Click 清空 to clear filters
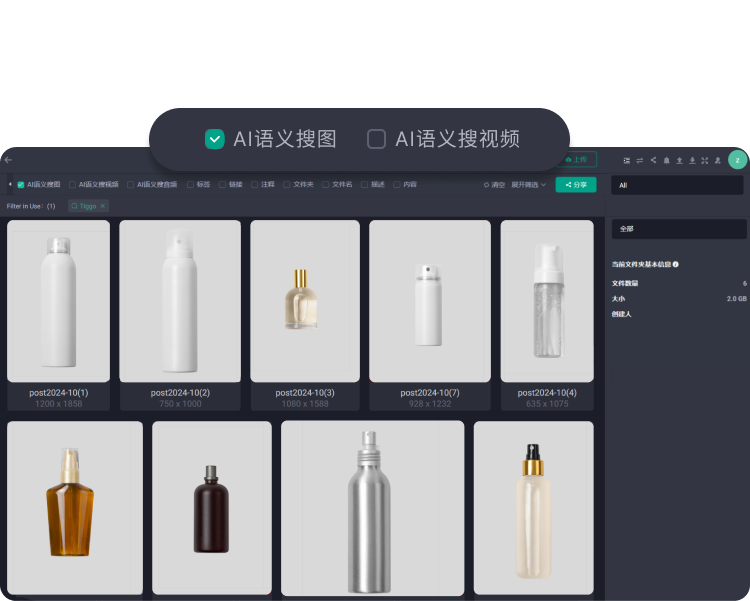 tap(495, 185)
